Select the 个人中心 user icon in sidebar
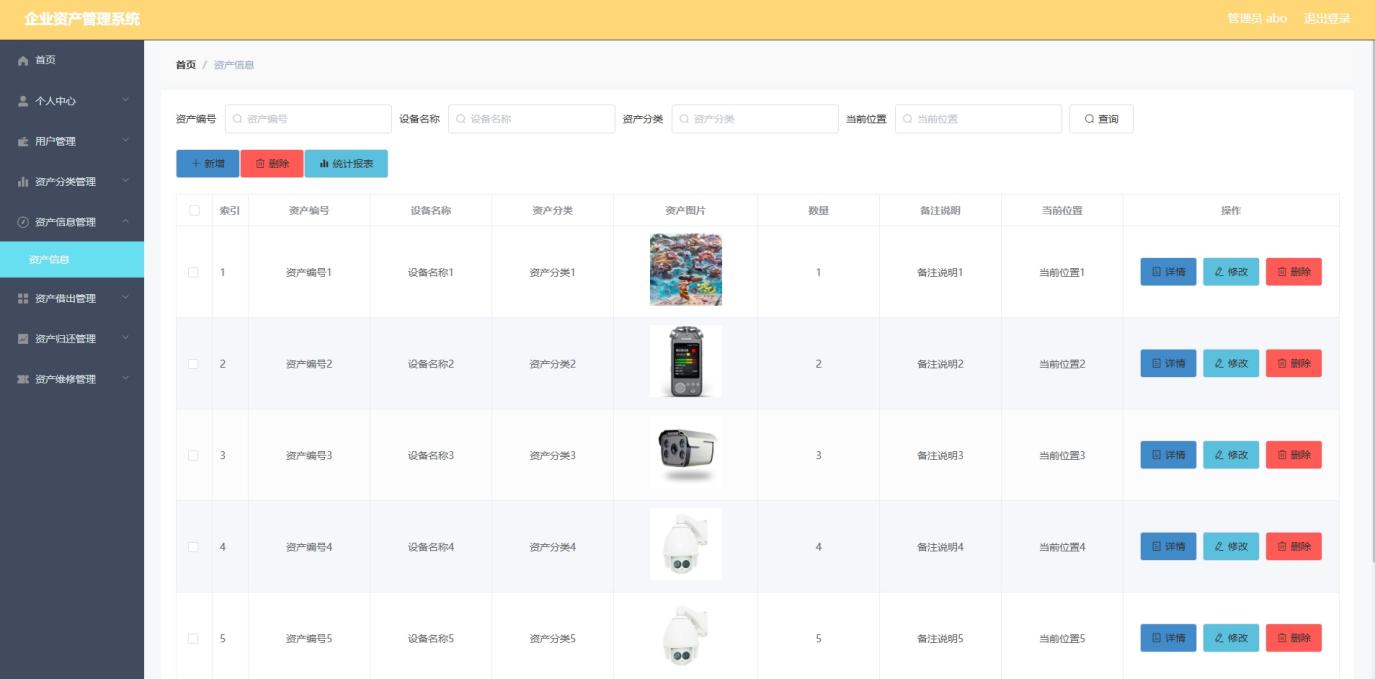Viewport: 1375px width, 679px height. (x=22, y=100)
